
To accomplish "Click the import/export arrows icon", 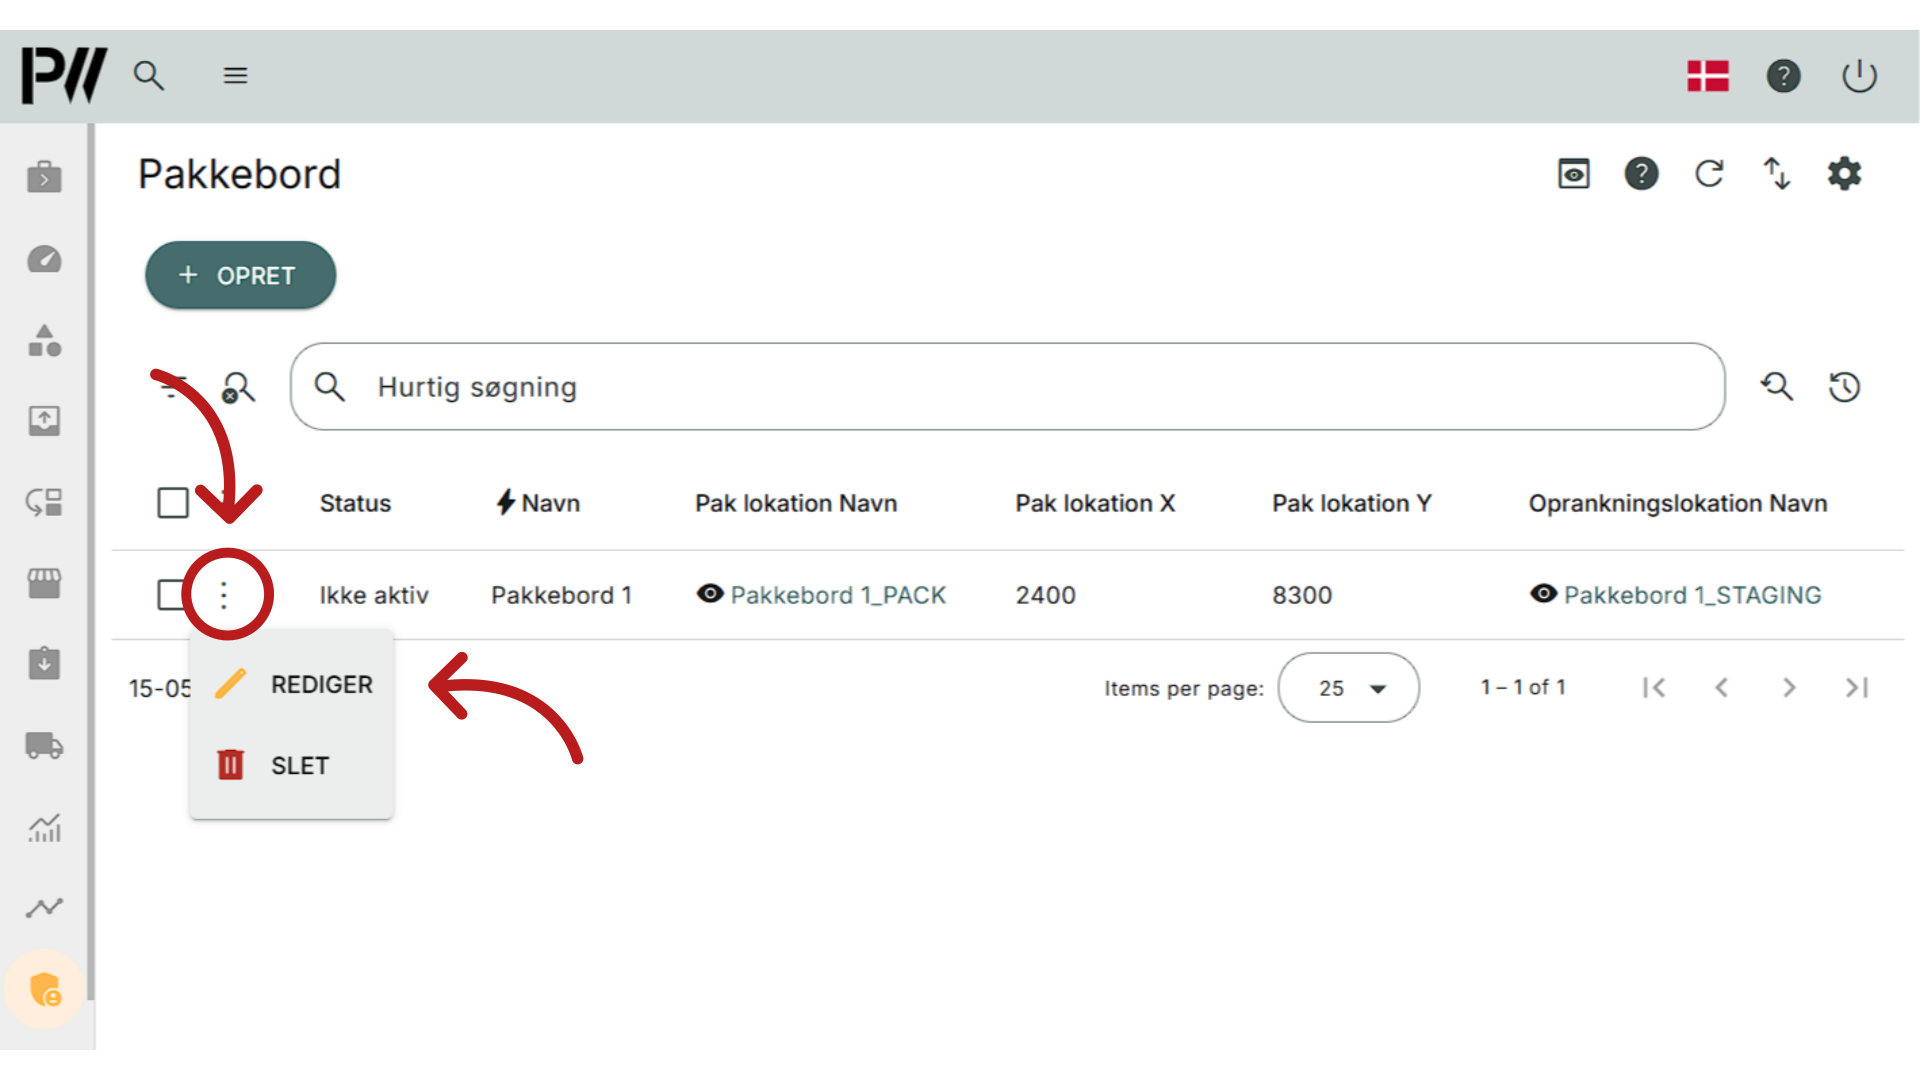I will tap(1776, 174).
